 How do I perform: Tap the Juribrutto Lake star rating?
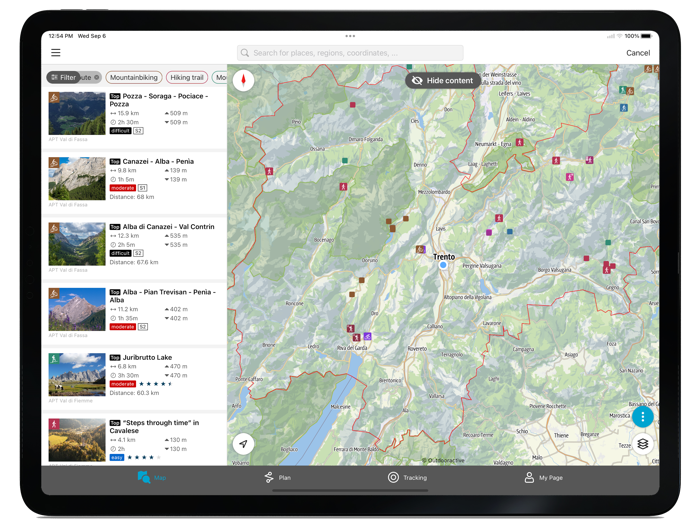(x=156, y=384)
